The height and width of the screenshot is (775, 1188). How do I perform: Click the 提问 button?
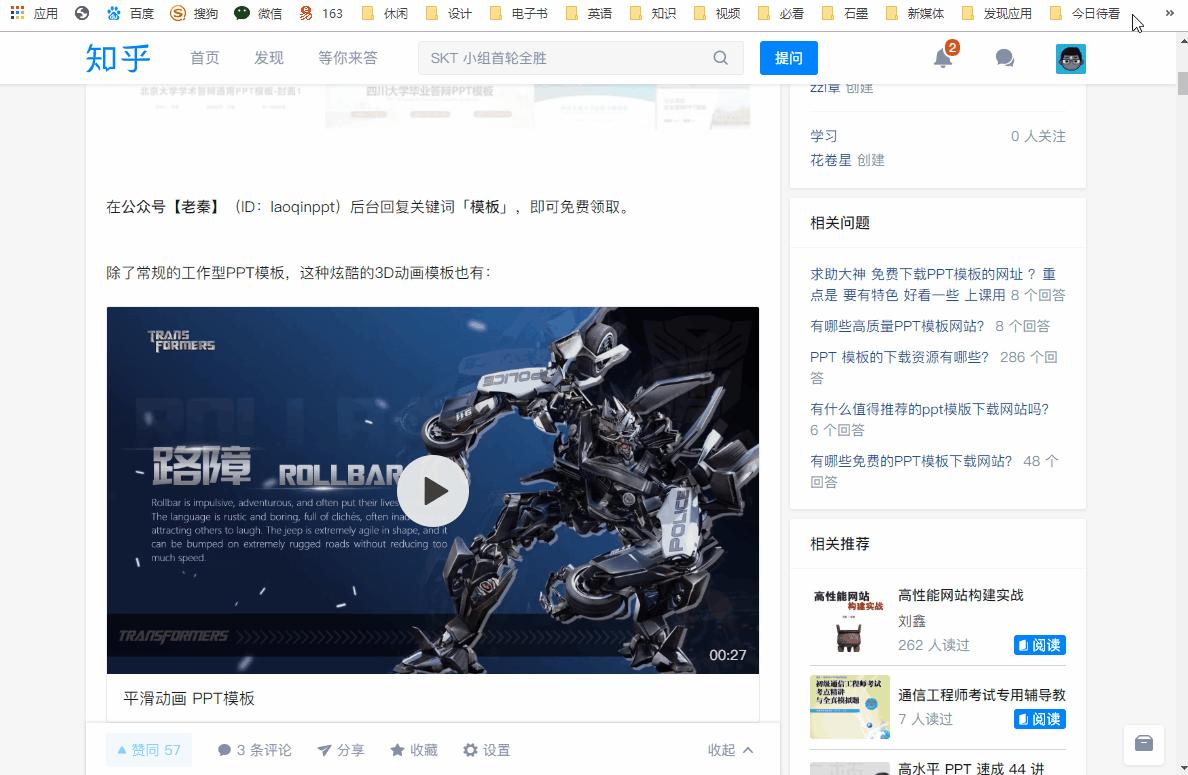click(x=788, y=58)
